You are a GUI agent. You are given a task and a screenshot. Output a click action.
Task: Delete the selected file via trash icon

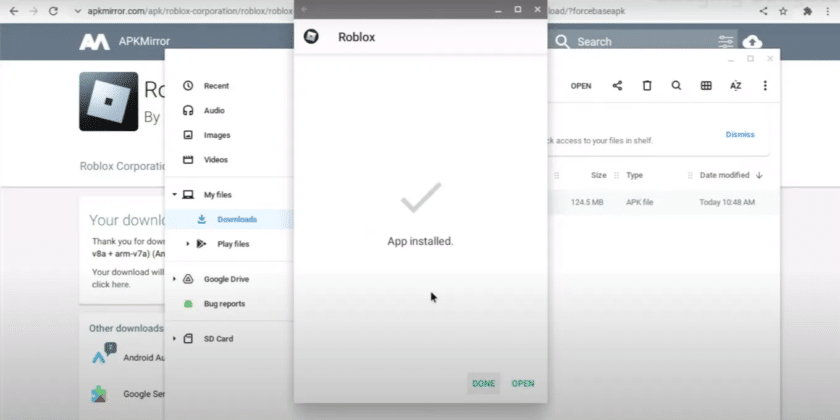pyautogui.click(x=647, y=86)
